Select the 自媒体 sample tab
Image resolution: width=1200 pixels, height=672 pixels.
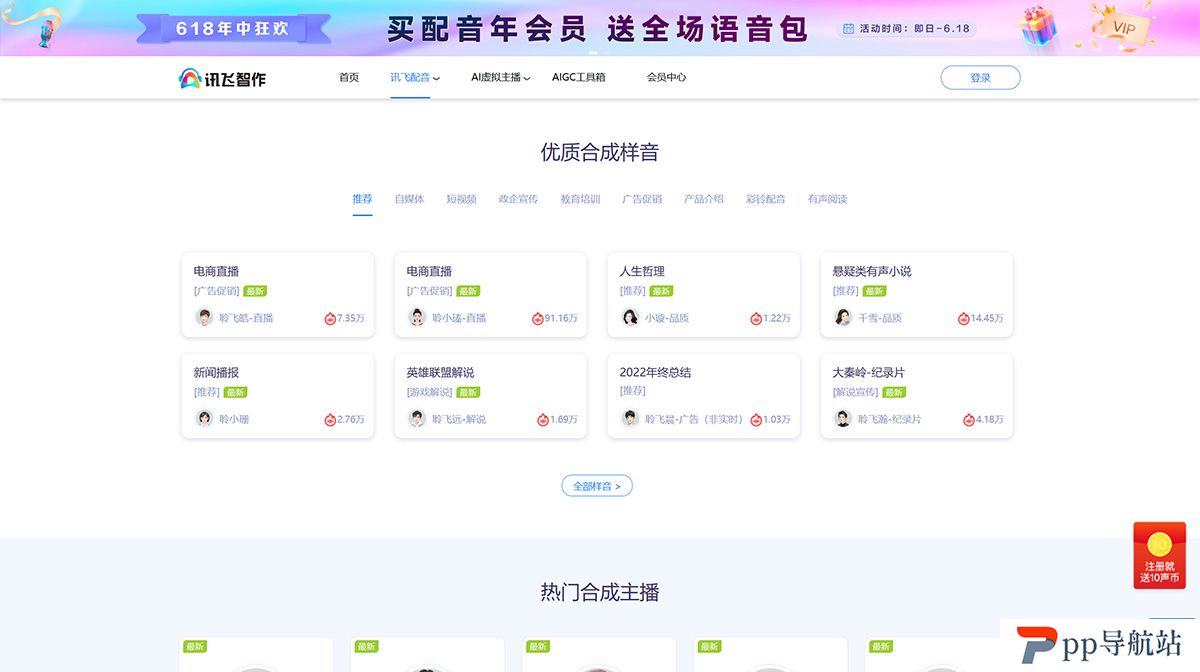409,199
